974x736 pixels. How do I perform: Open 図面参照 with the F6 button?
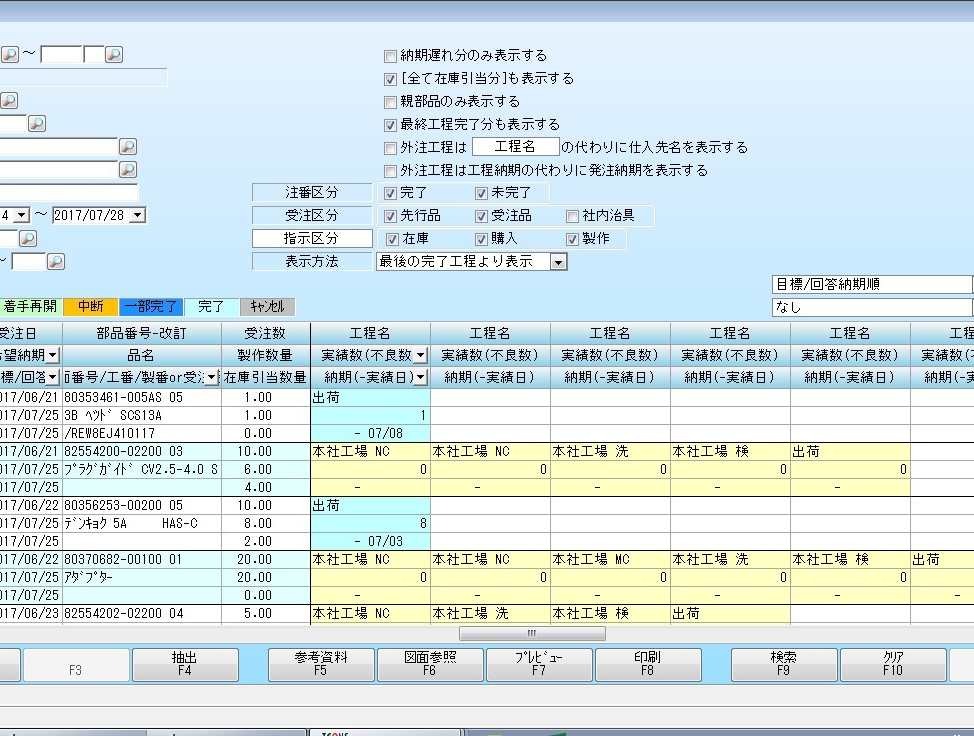(429, 664)
